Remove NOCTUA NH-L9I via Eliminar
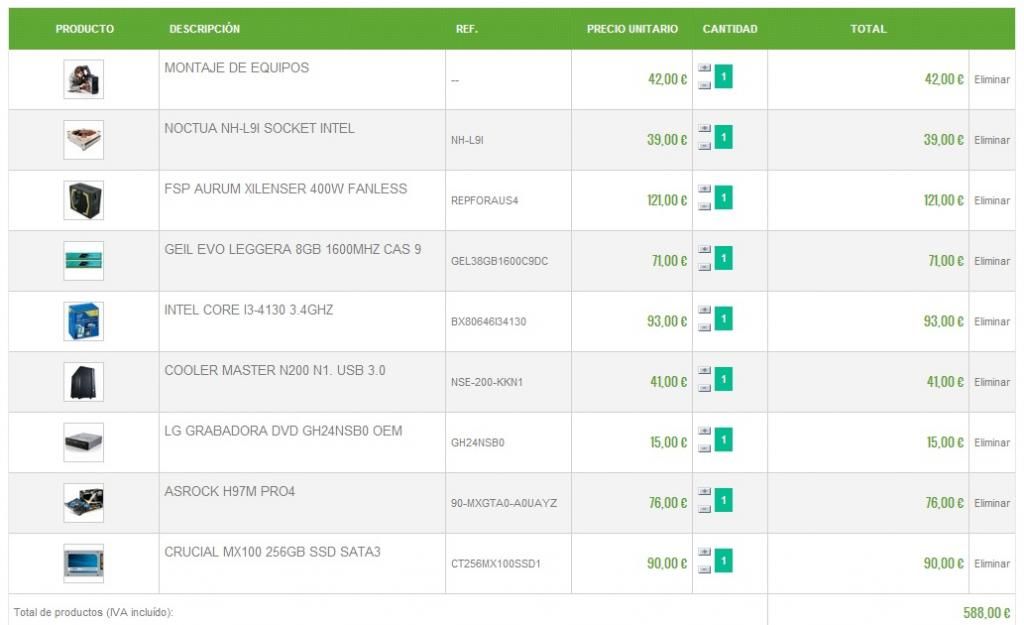This screenshot has height=625, width=1024. [x=991, y=140]
